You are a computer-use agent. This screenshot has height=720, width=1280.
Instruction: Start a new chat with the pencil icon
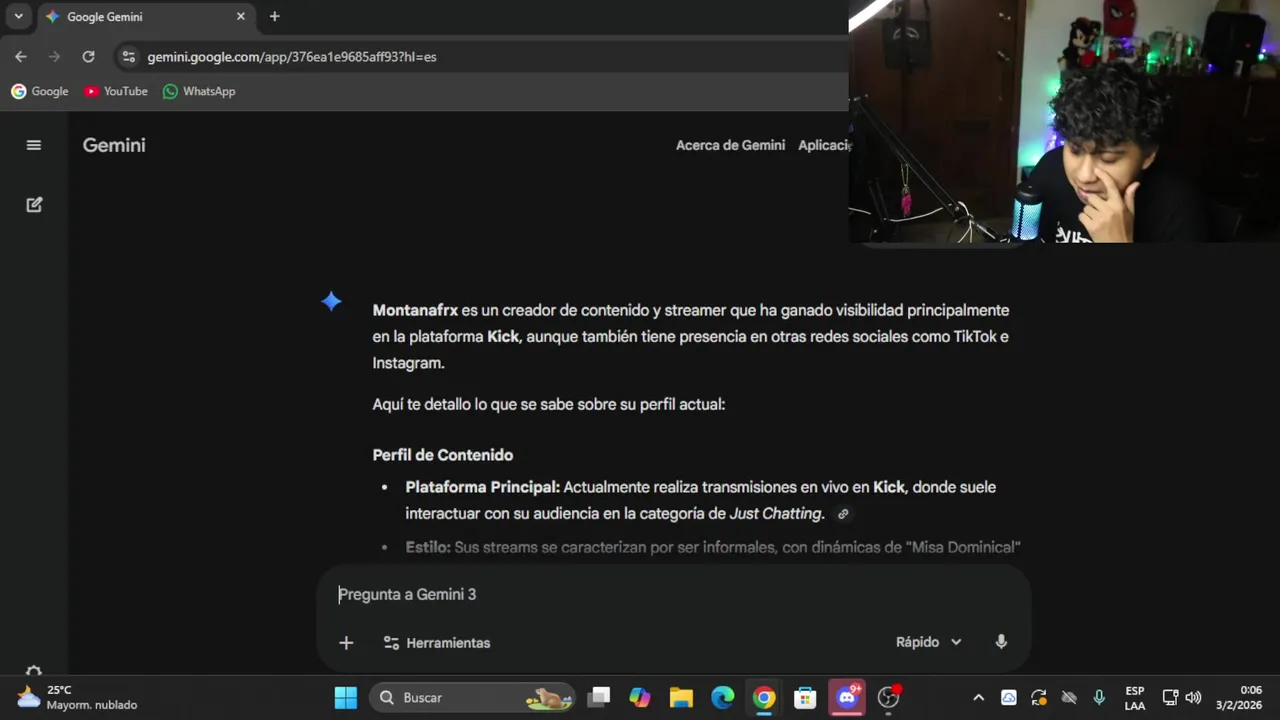(34, 204)
